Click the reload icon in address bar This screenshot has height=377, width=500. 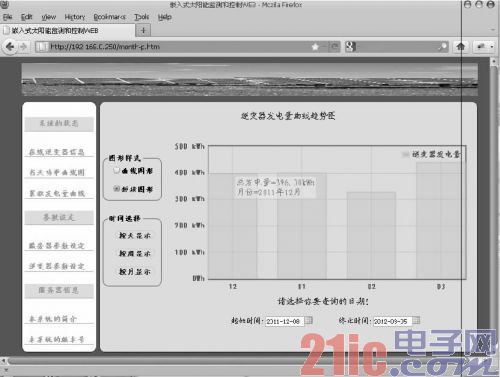tap(335, 47)
